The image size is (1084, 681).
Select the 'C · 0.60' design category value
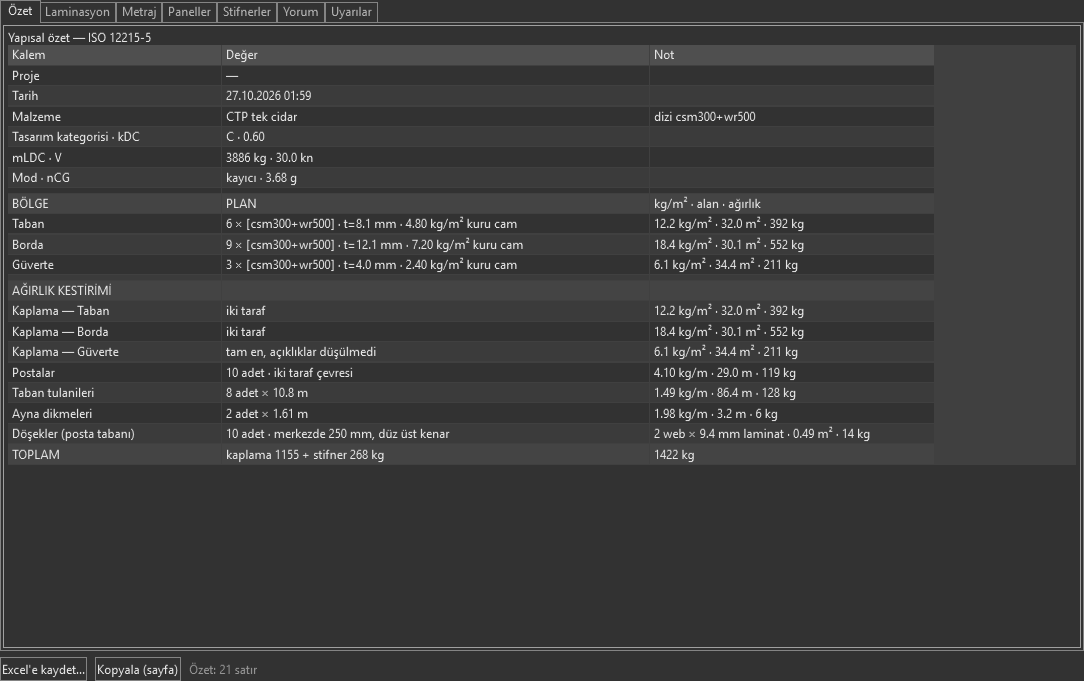click(x=436, y=137)
